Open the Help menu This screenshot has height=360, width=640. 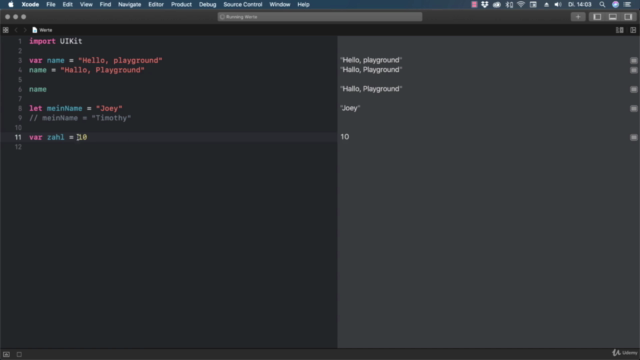click(303, 4)
